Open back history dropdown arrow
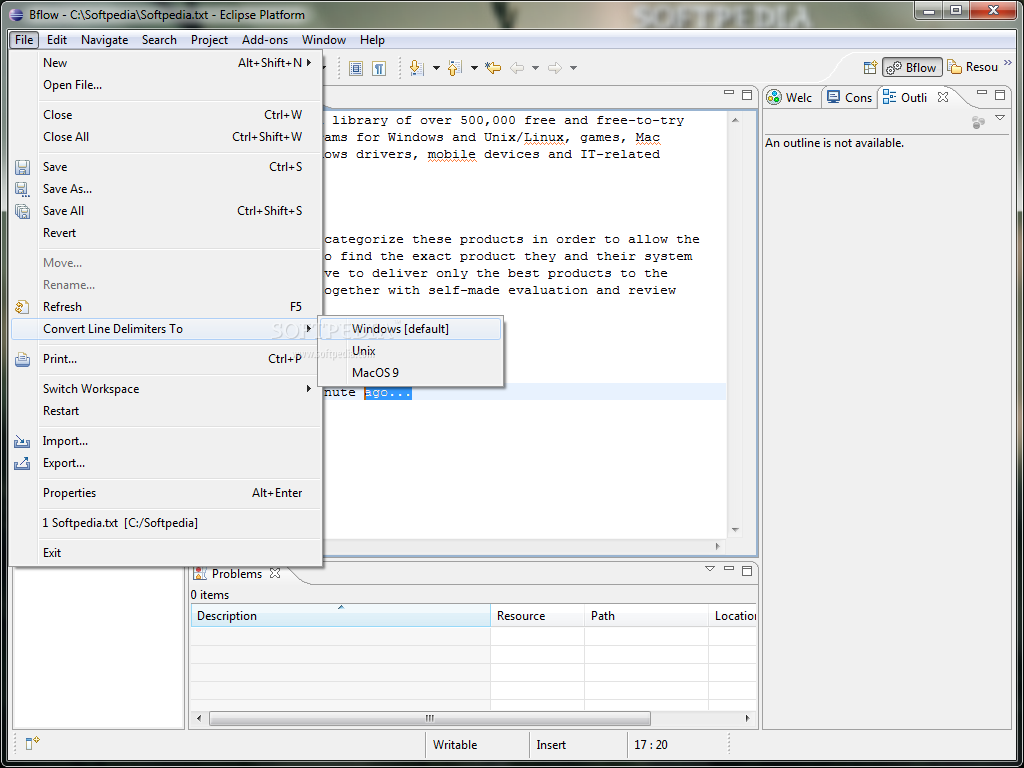Screen dimensions: 1024x768 tap(536, 68)
